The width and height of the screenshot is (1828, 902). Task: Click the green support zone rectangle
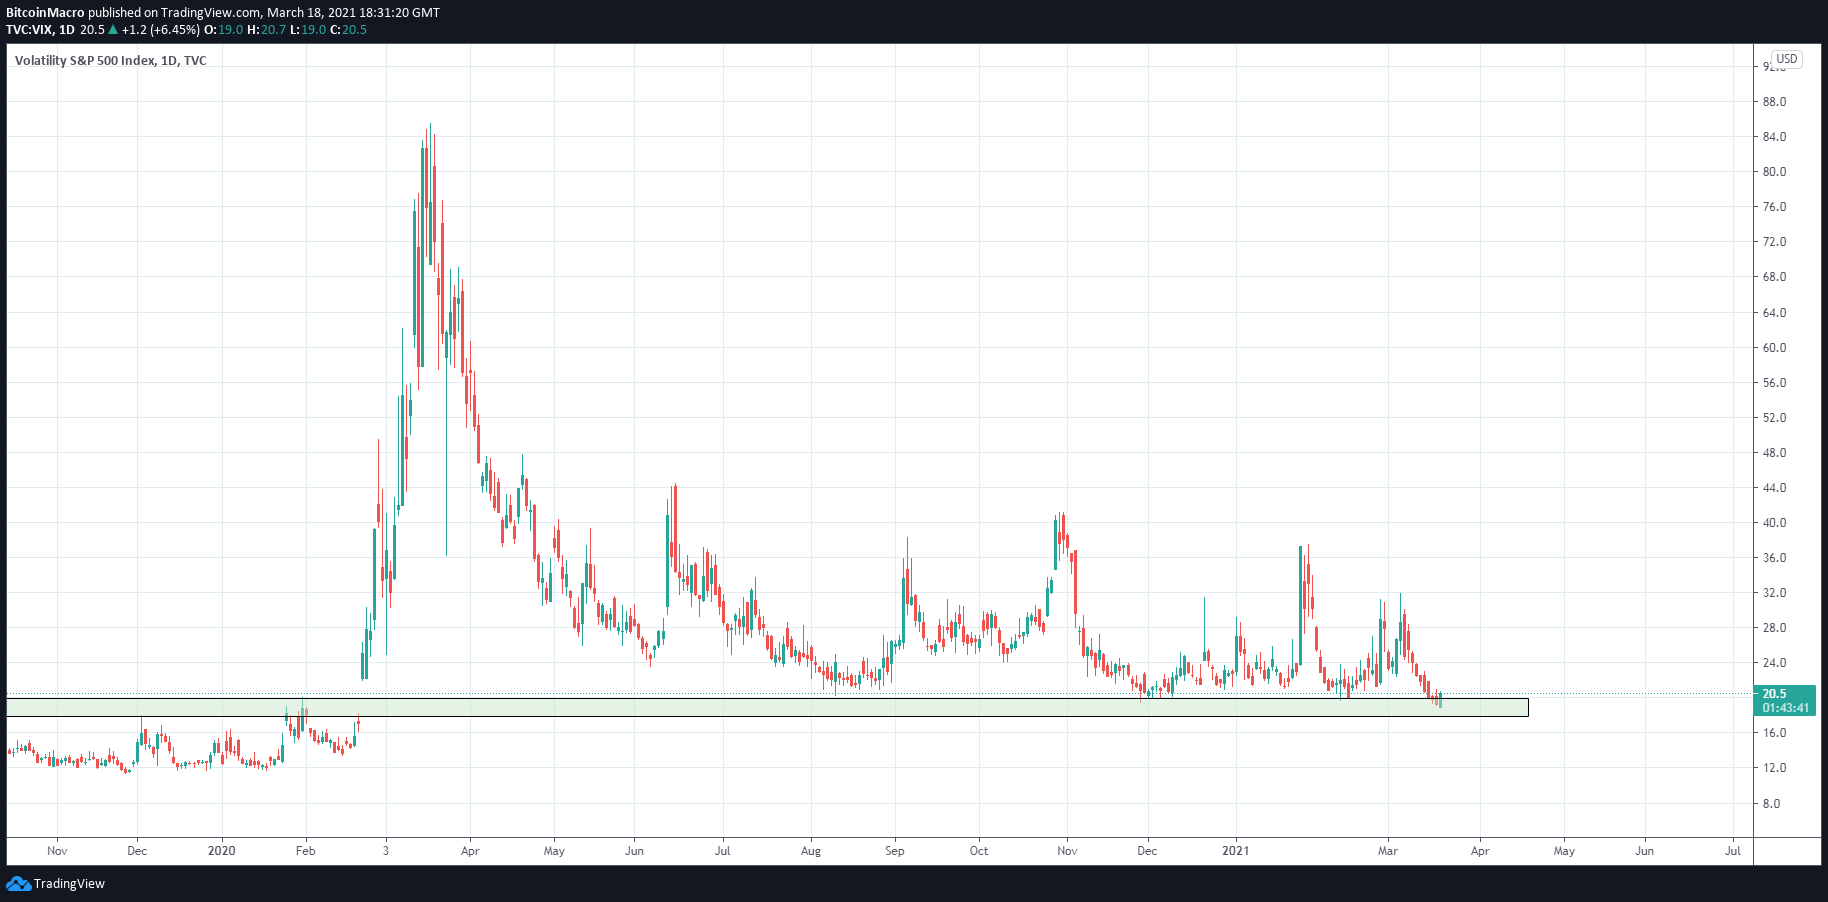click(x=767, y=707)
